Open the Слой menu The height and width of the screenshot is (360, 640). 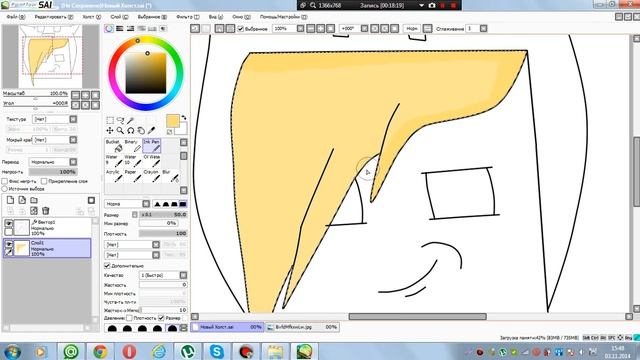[x=119, y=17]
